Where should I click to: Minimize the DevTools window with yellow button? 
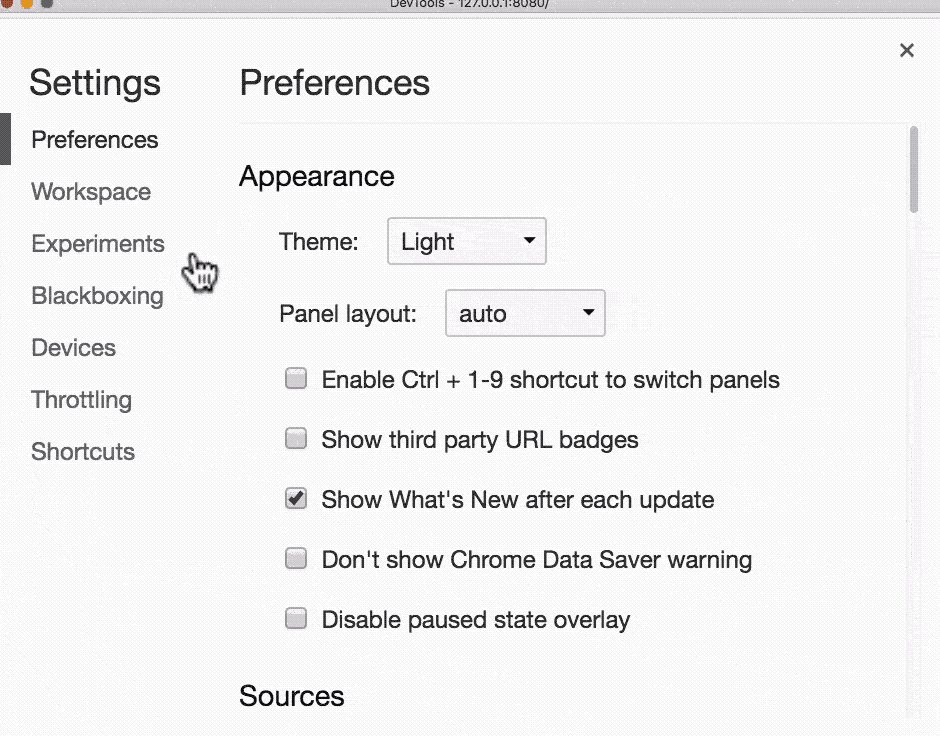(27, 3)
